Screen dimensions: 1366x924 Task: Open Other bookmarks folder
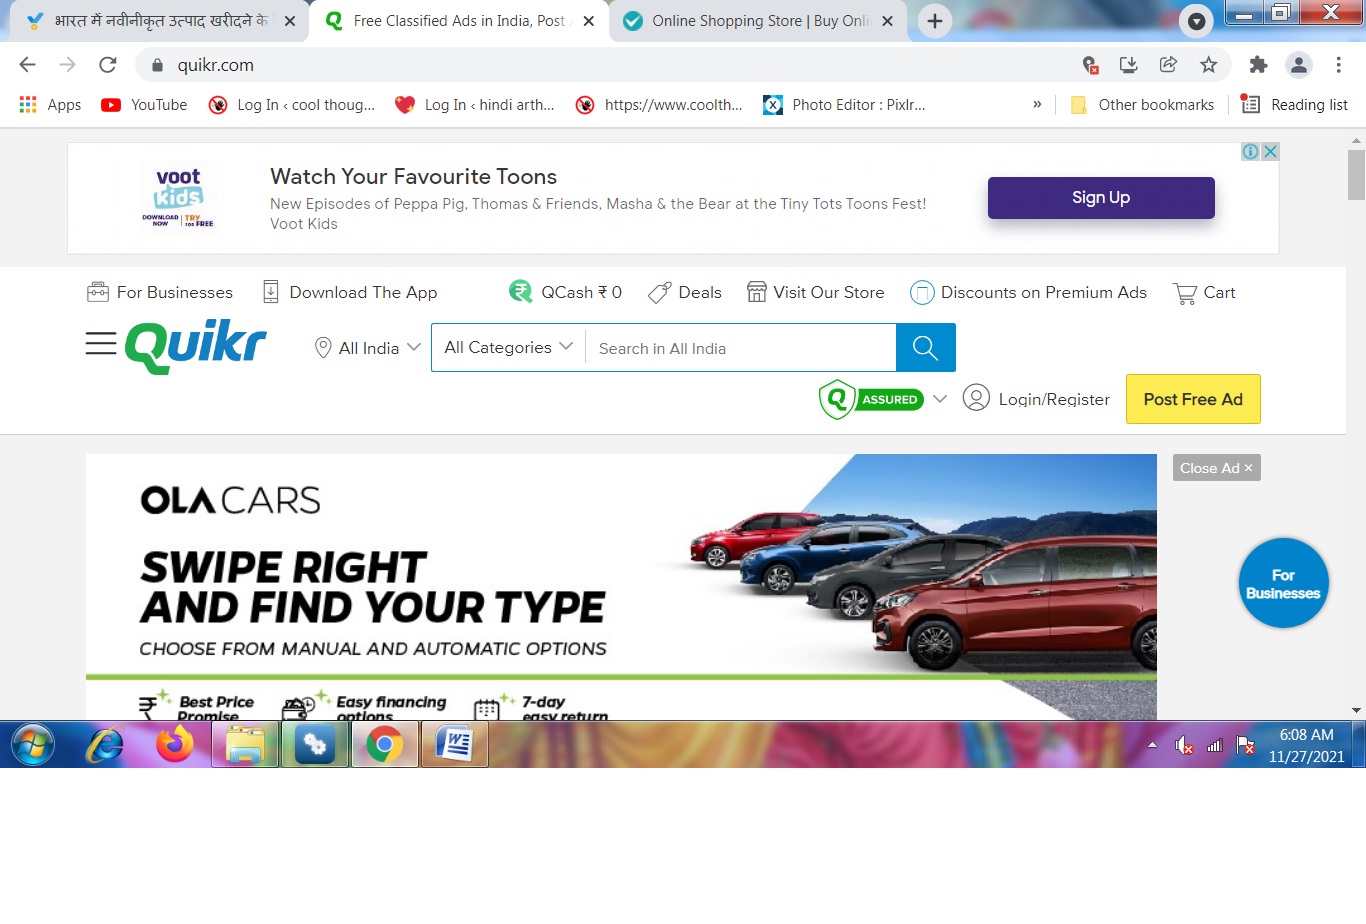1142,105
